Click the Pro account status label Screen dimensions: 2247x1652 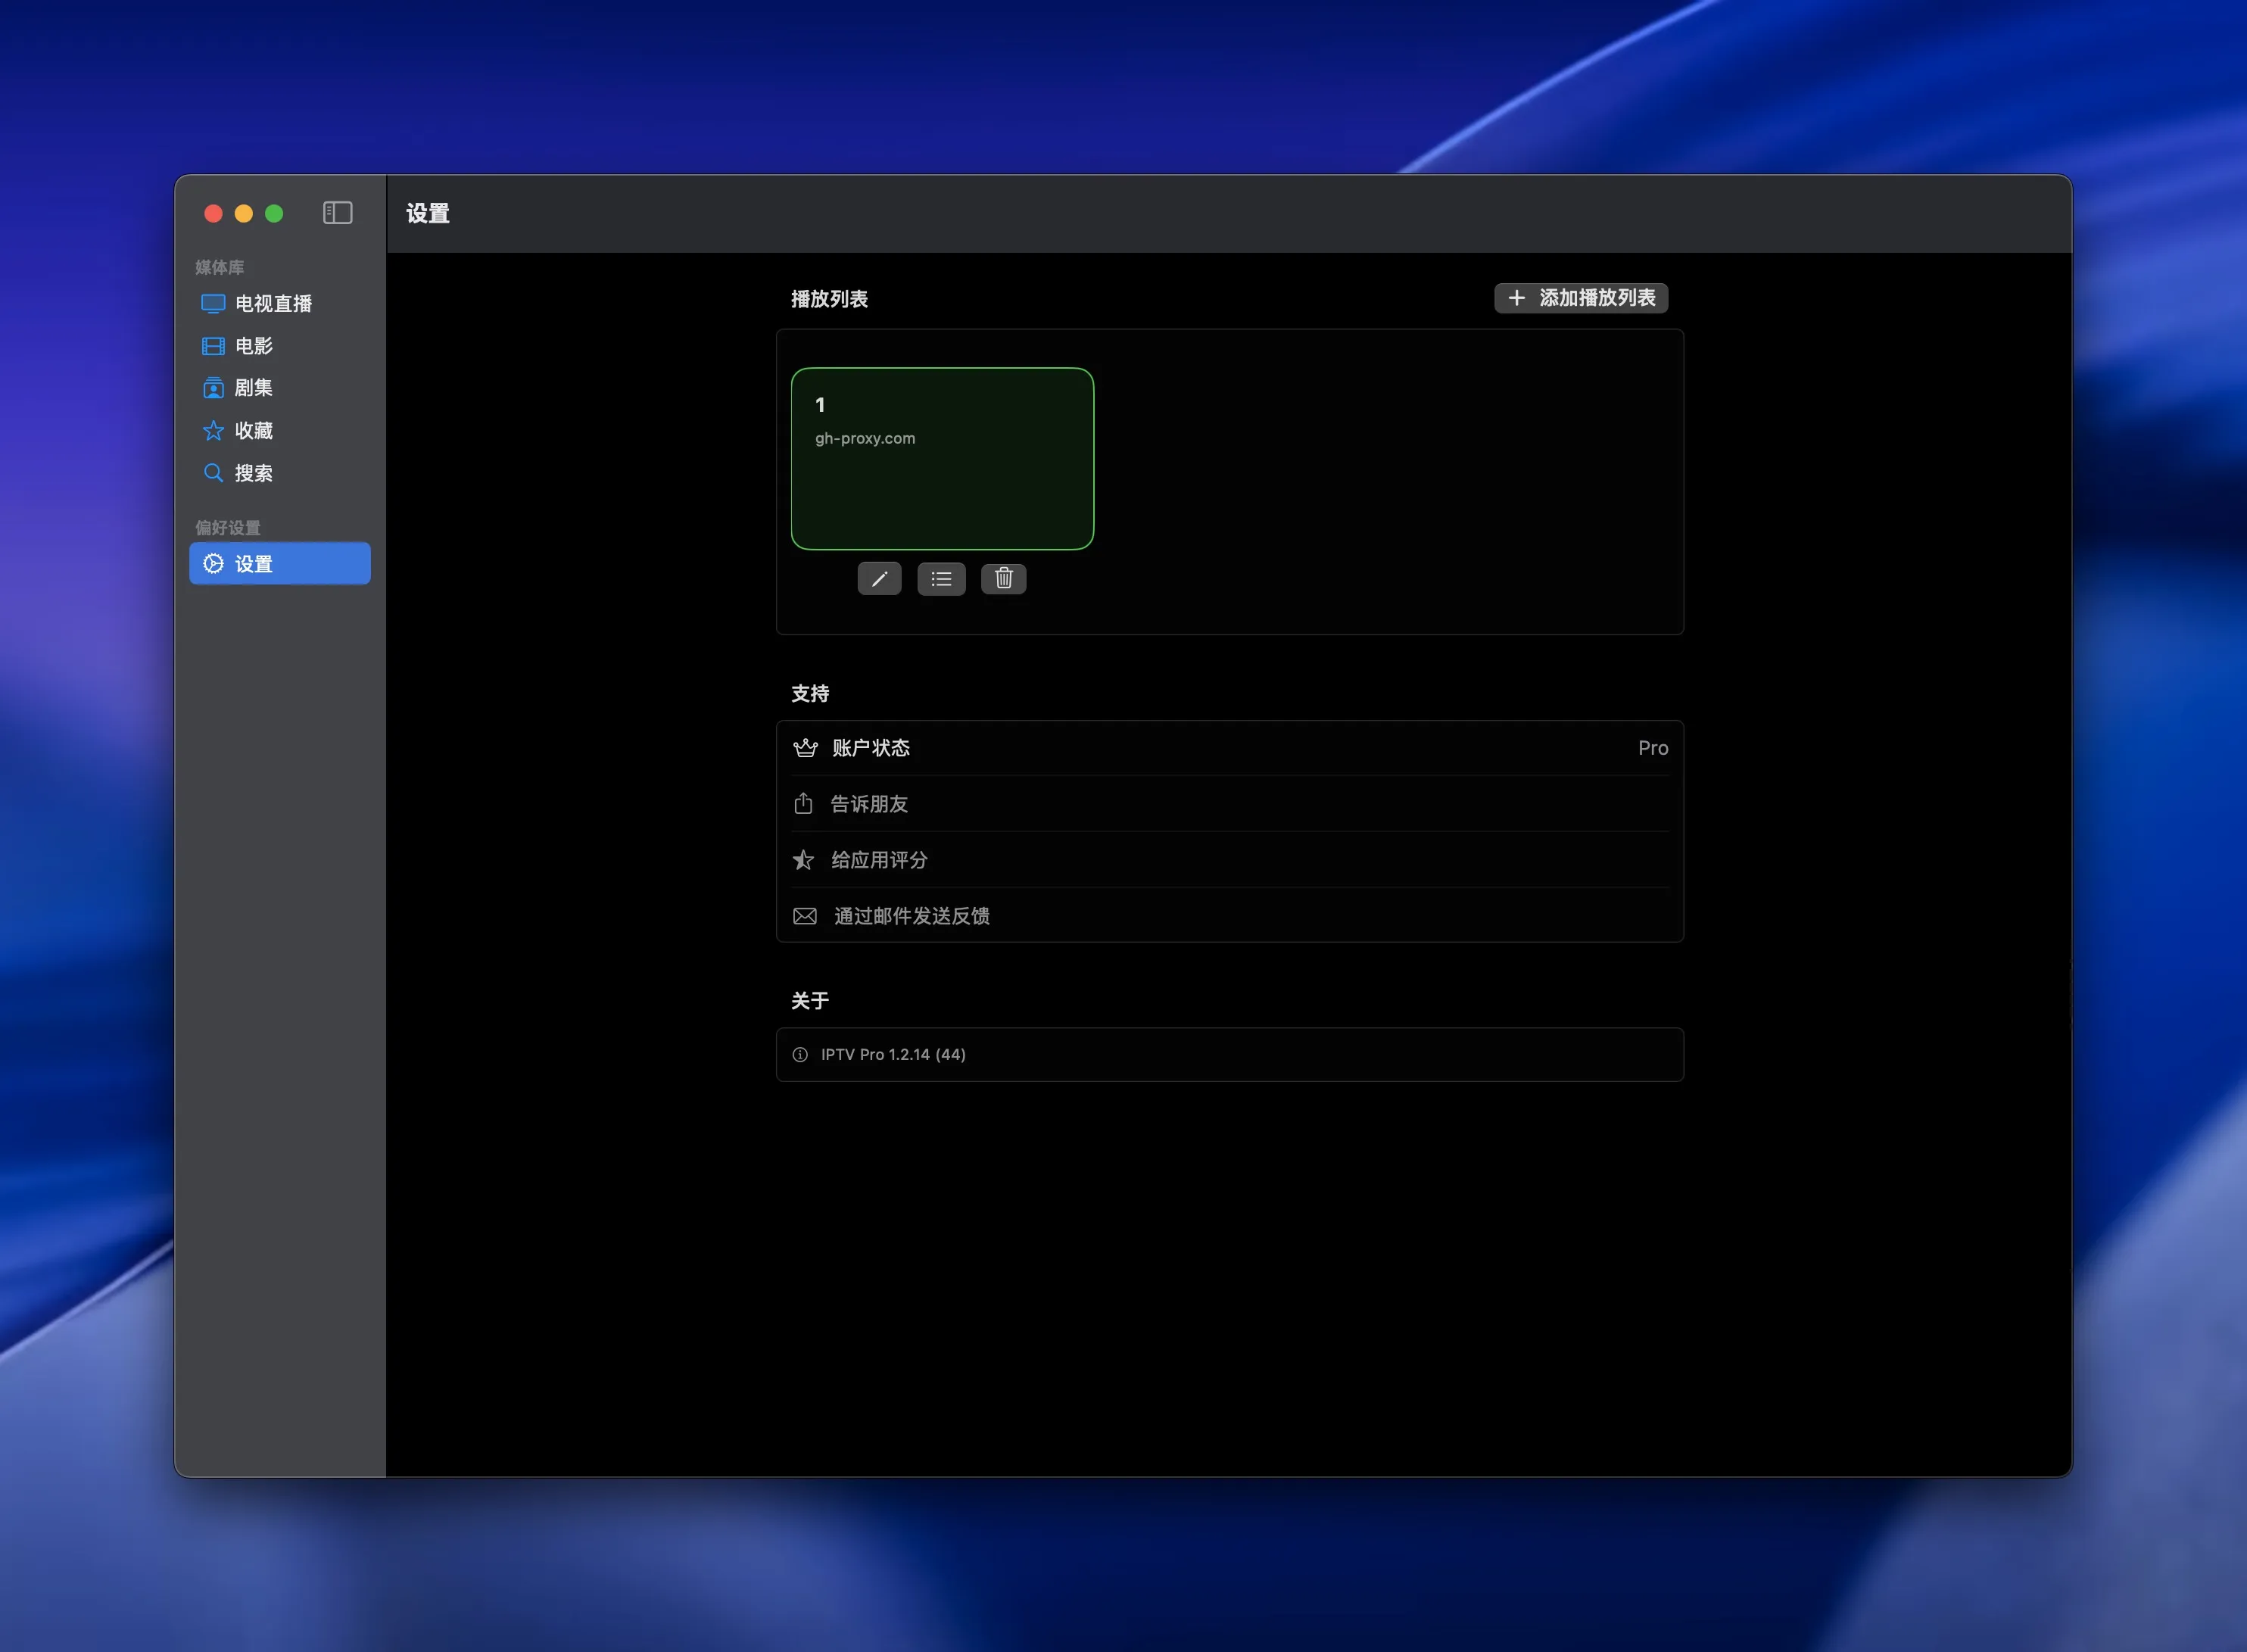tap(1653, 748)
